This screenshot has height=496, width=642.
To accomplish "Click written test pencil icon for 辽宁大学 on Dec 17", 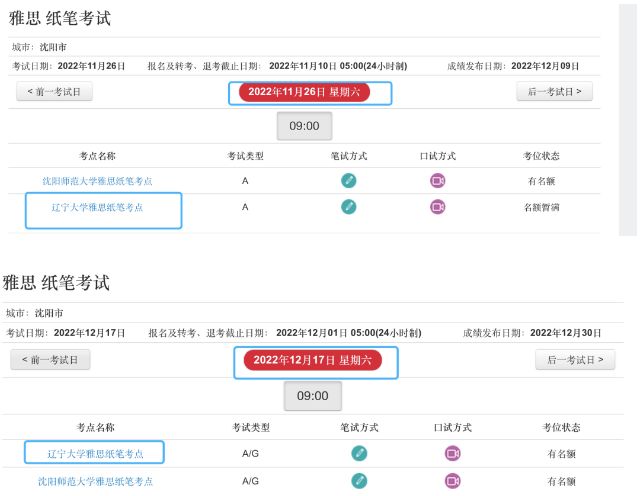I will point(359,453).
